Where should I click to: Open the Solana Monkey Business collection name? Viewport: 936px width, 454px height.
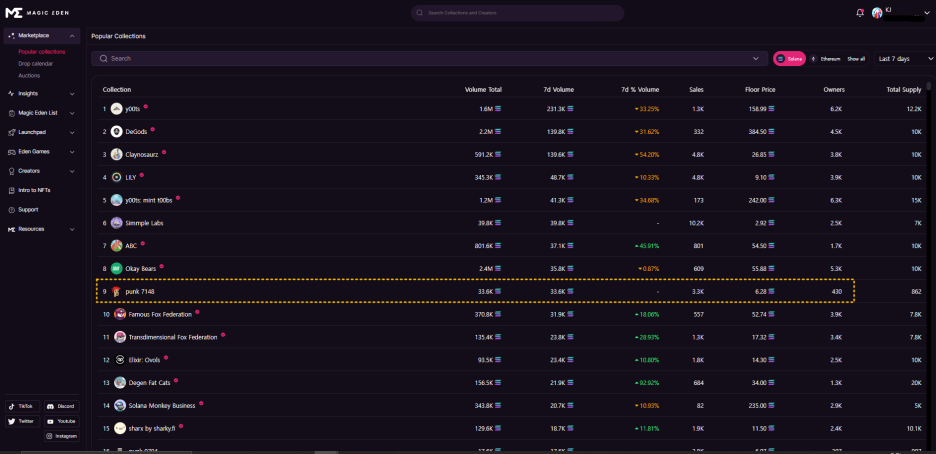click(162, 406)
